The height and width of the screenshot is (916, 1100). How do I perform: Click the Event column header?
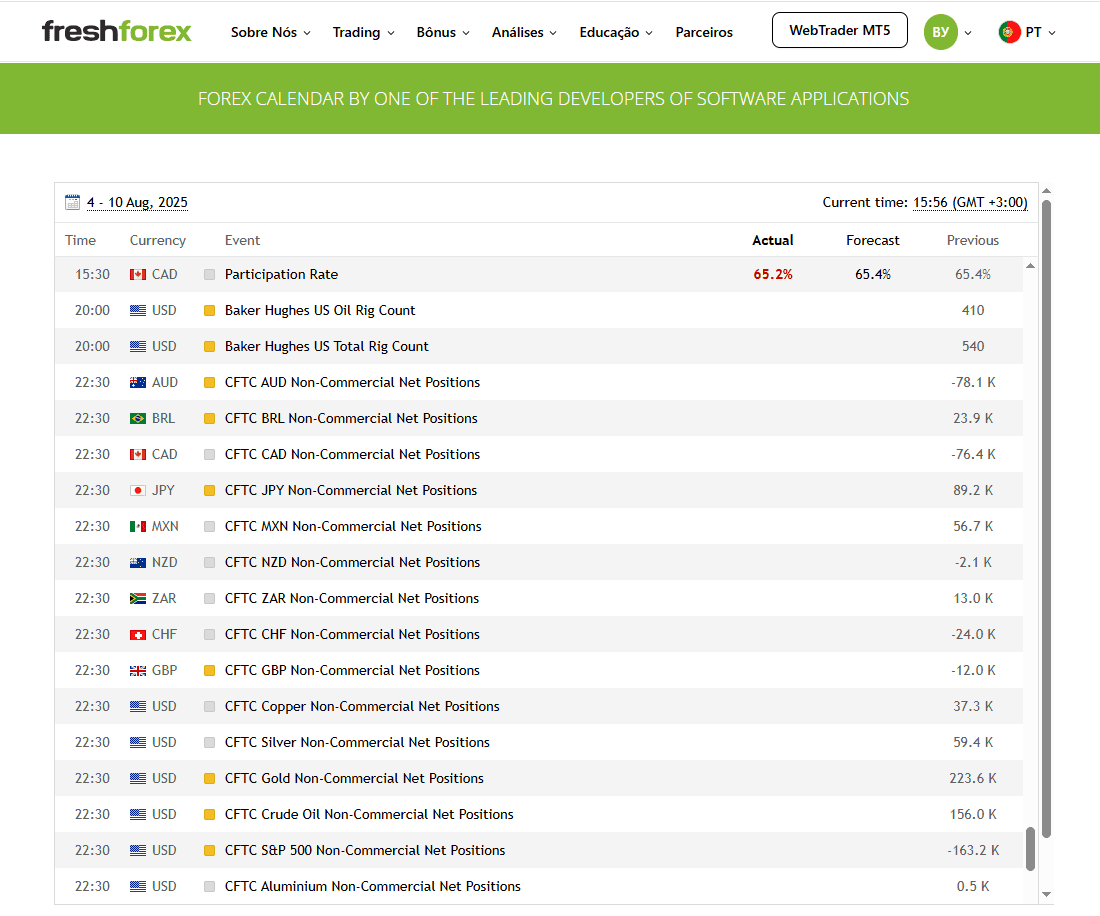[242, 240]
